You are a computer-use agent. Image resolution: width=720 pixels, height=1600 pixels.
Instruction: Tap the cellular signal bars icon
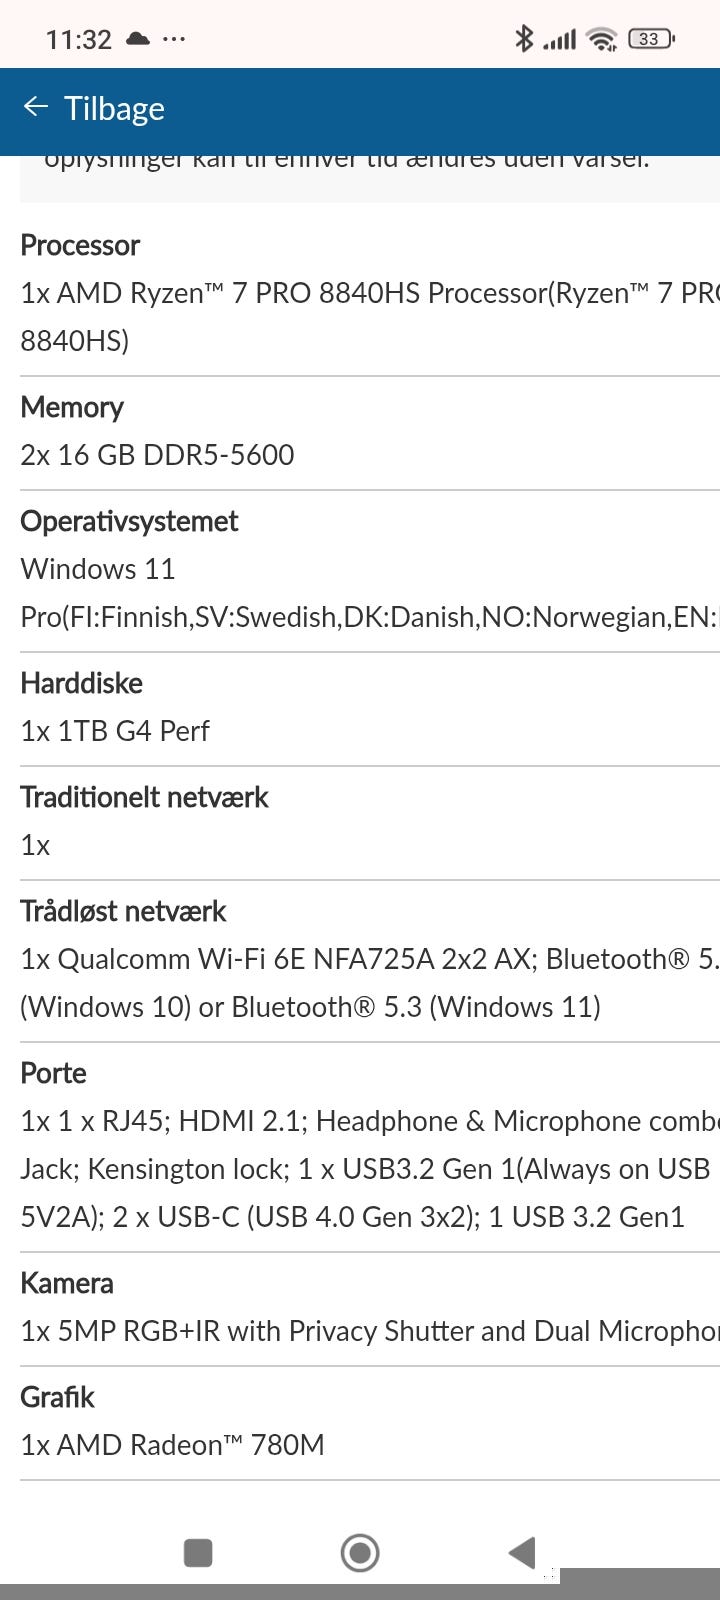pyautogui.click(x=559, y=40)
